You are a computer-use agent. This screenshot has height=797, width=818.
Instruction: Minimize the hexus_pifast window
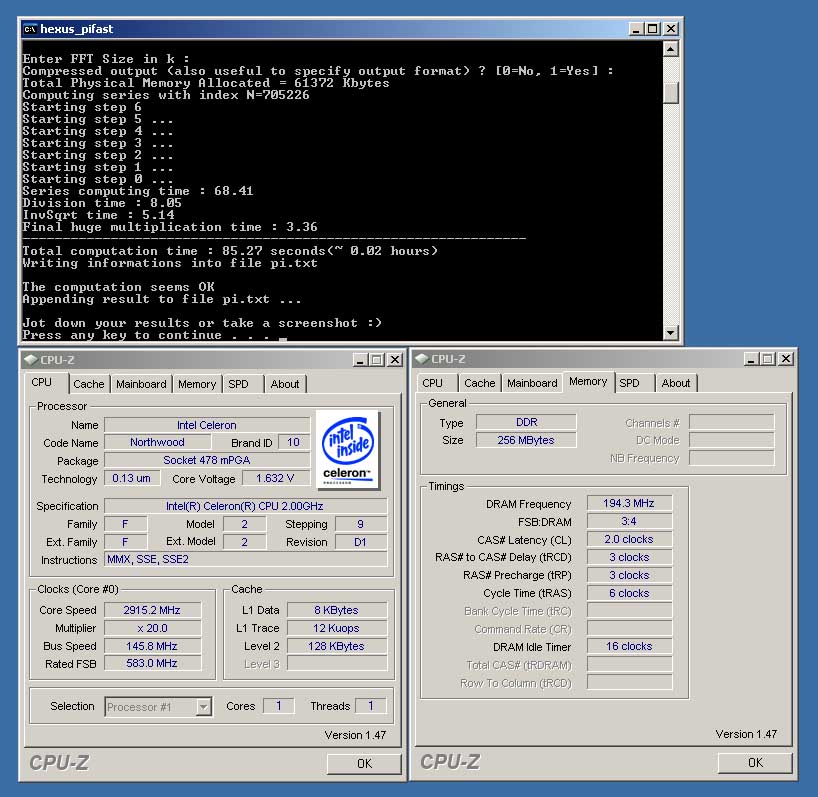click(x=636, y=29)
